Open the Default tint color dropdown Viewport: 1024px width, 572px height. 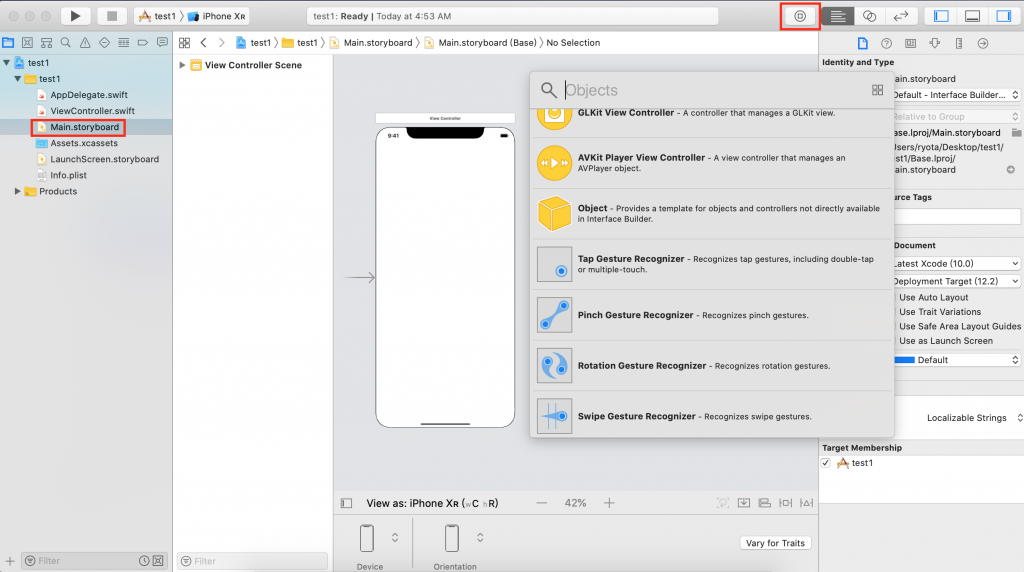pyautogui.click(x=956, y=360)
